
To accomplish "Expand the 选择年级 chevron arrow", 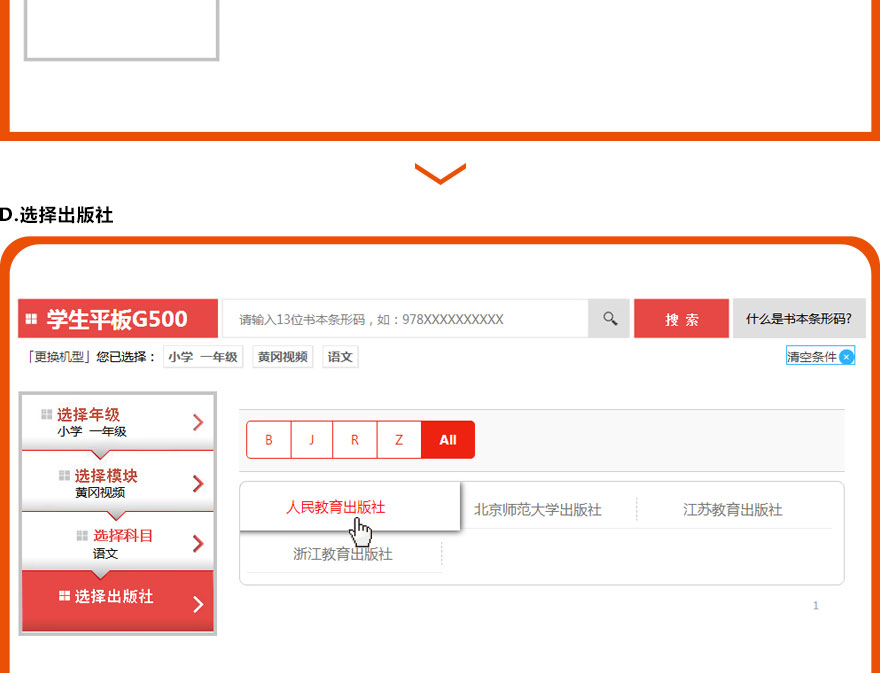I will (x=198, y=422).
